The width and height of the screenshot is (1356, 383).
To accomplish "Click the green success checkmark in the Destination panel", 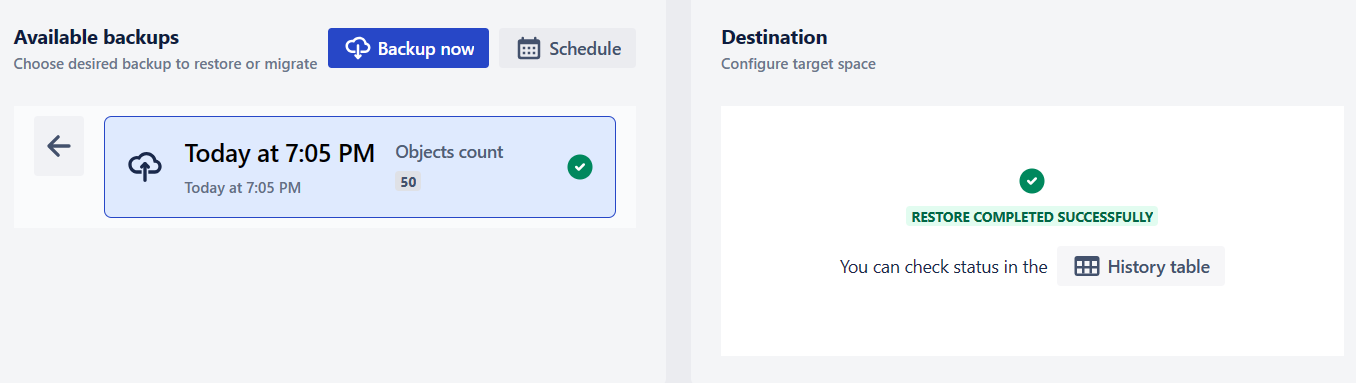I will [1032, 181].
